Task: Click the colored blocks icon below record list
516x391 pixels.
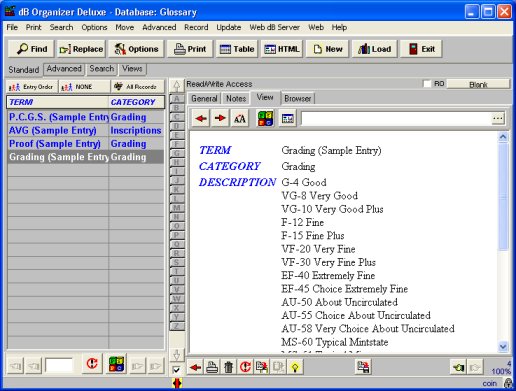Action: tap(116, 364)
